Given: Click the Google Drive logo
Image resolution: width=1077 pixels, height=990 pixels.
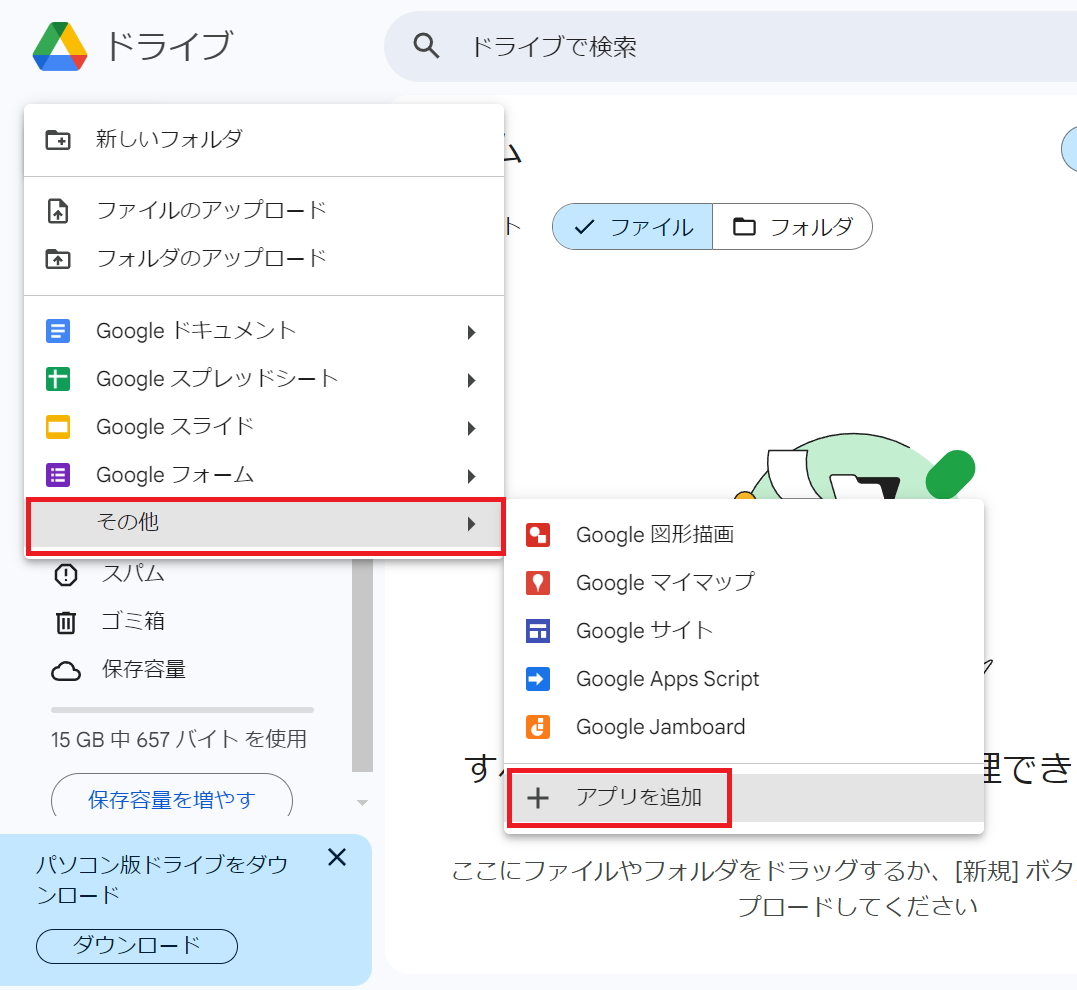Looking at the screenshot, I should point(61,45).
